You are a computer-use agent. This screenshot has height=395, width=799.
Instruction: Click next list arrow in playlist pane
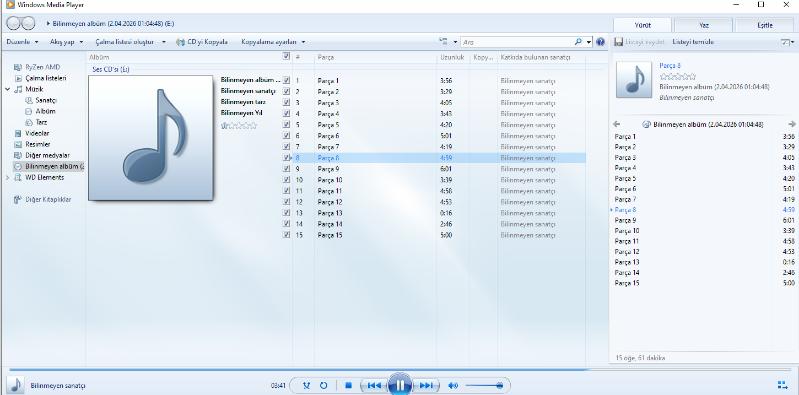(791, 124)
